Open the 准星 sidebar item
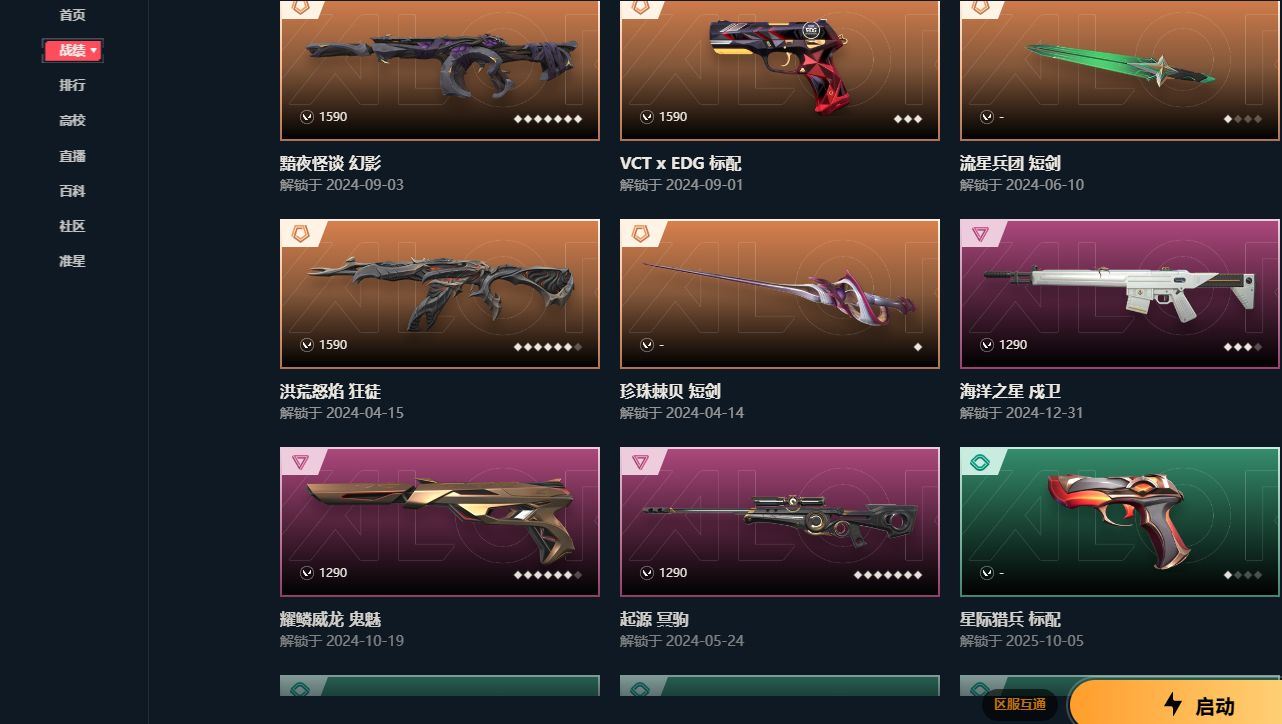The image size is (1282, 724). pyautogui.click(x=72, y=261)
